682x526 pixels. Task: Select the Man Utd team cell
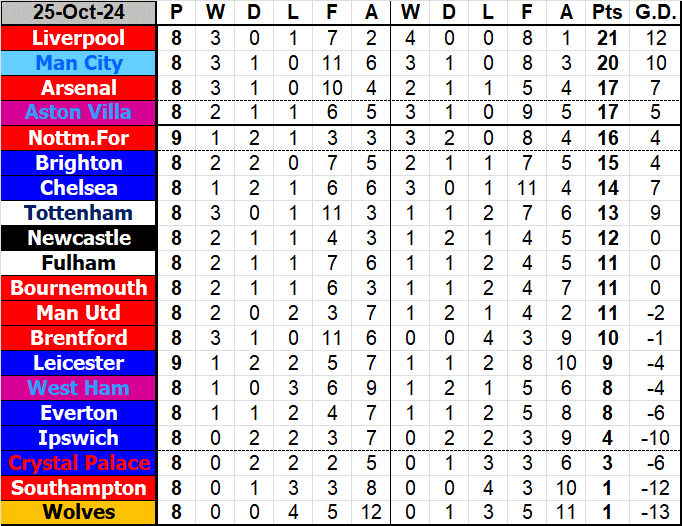tap(79, 313)
